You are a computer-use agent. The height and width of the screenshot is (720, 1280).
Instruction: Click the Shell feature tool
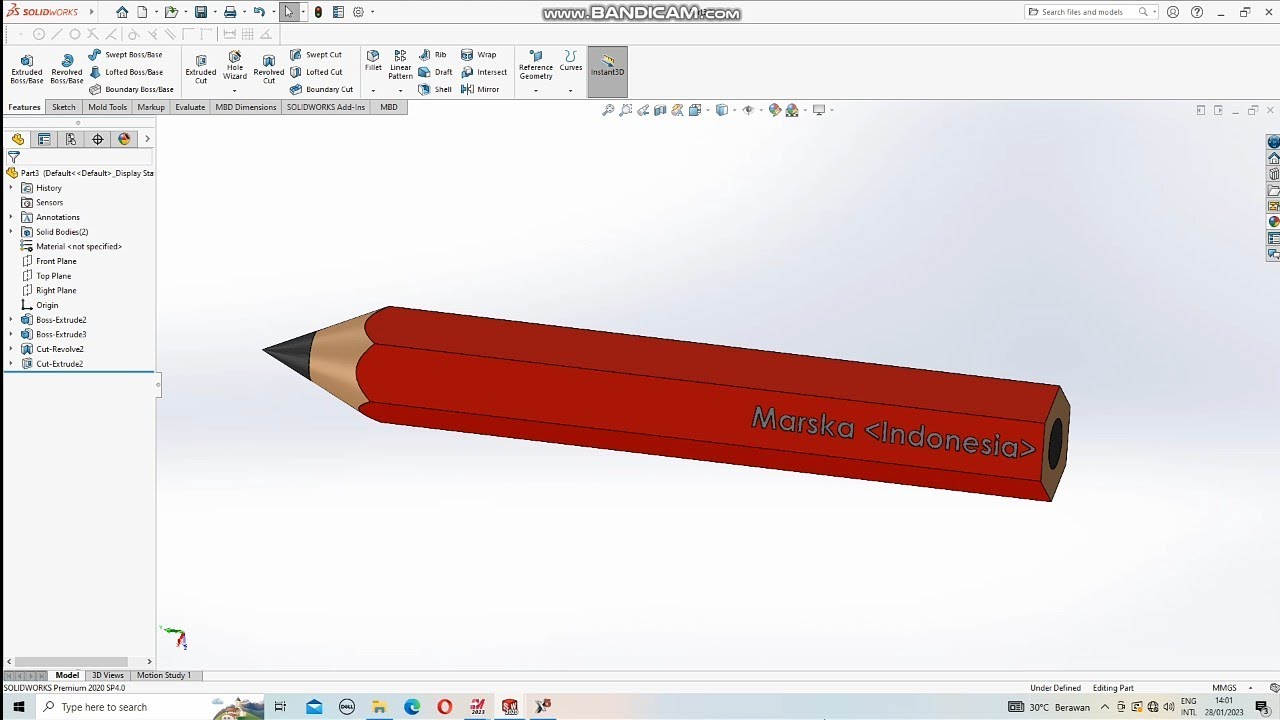point(435,89)
